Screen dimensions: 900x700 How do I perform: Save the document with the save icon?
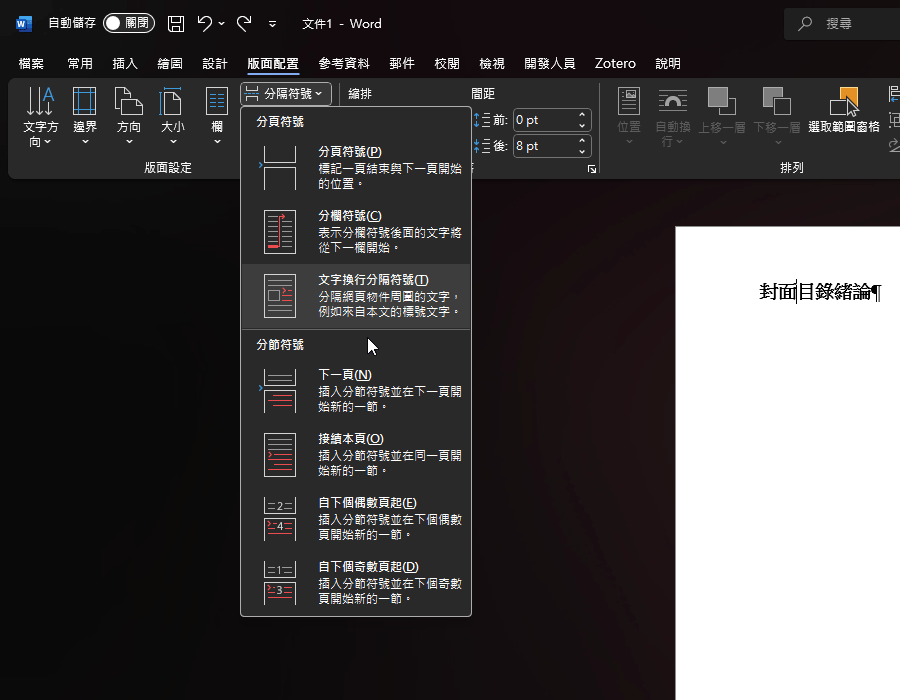[x=176, y=24]
